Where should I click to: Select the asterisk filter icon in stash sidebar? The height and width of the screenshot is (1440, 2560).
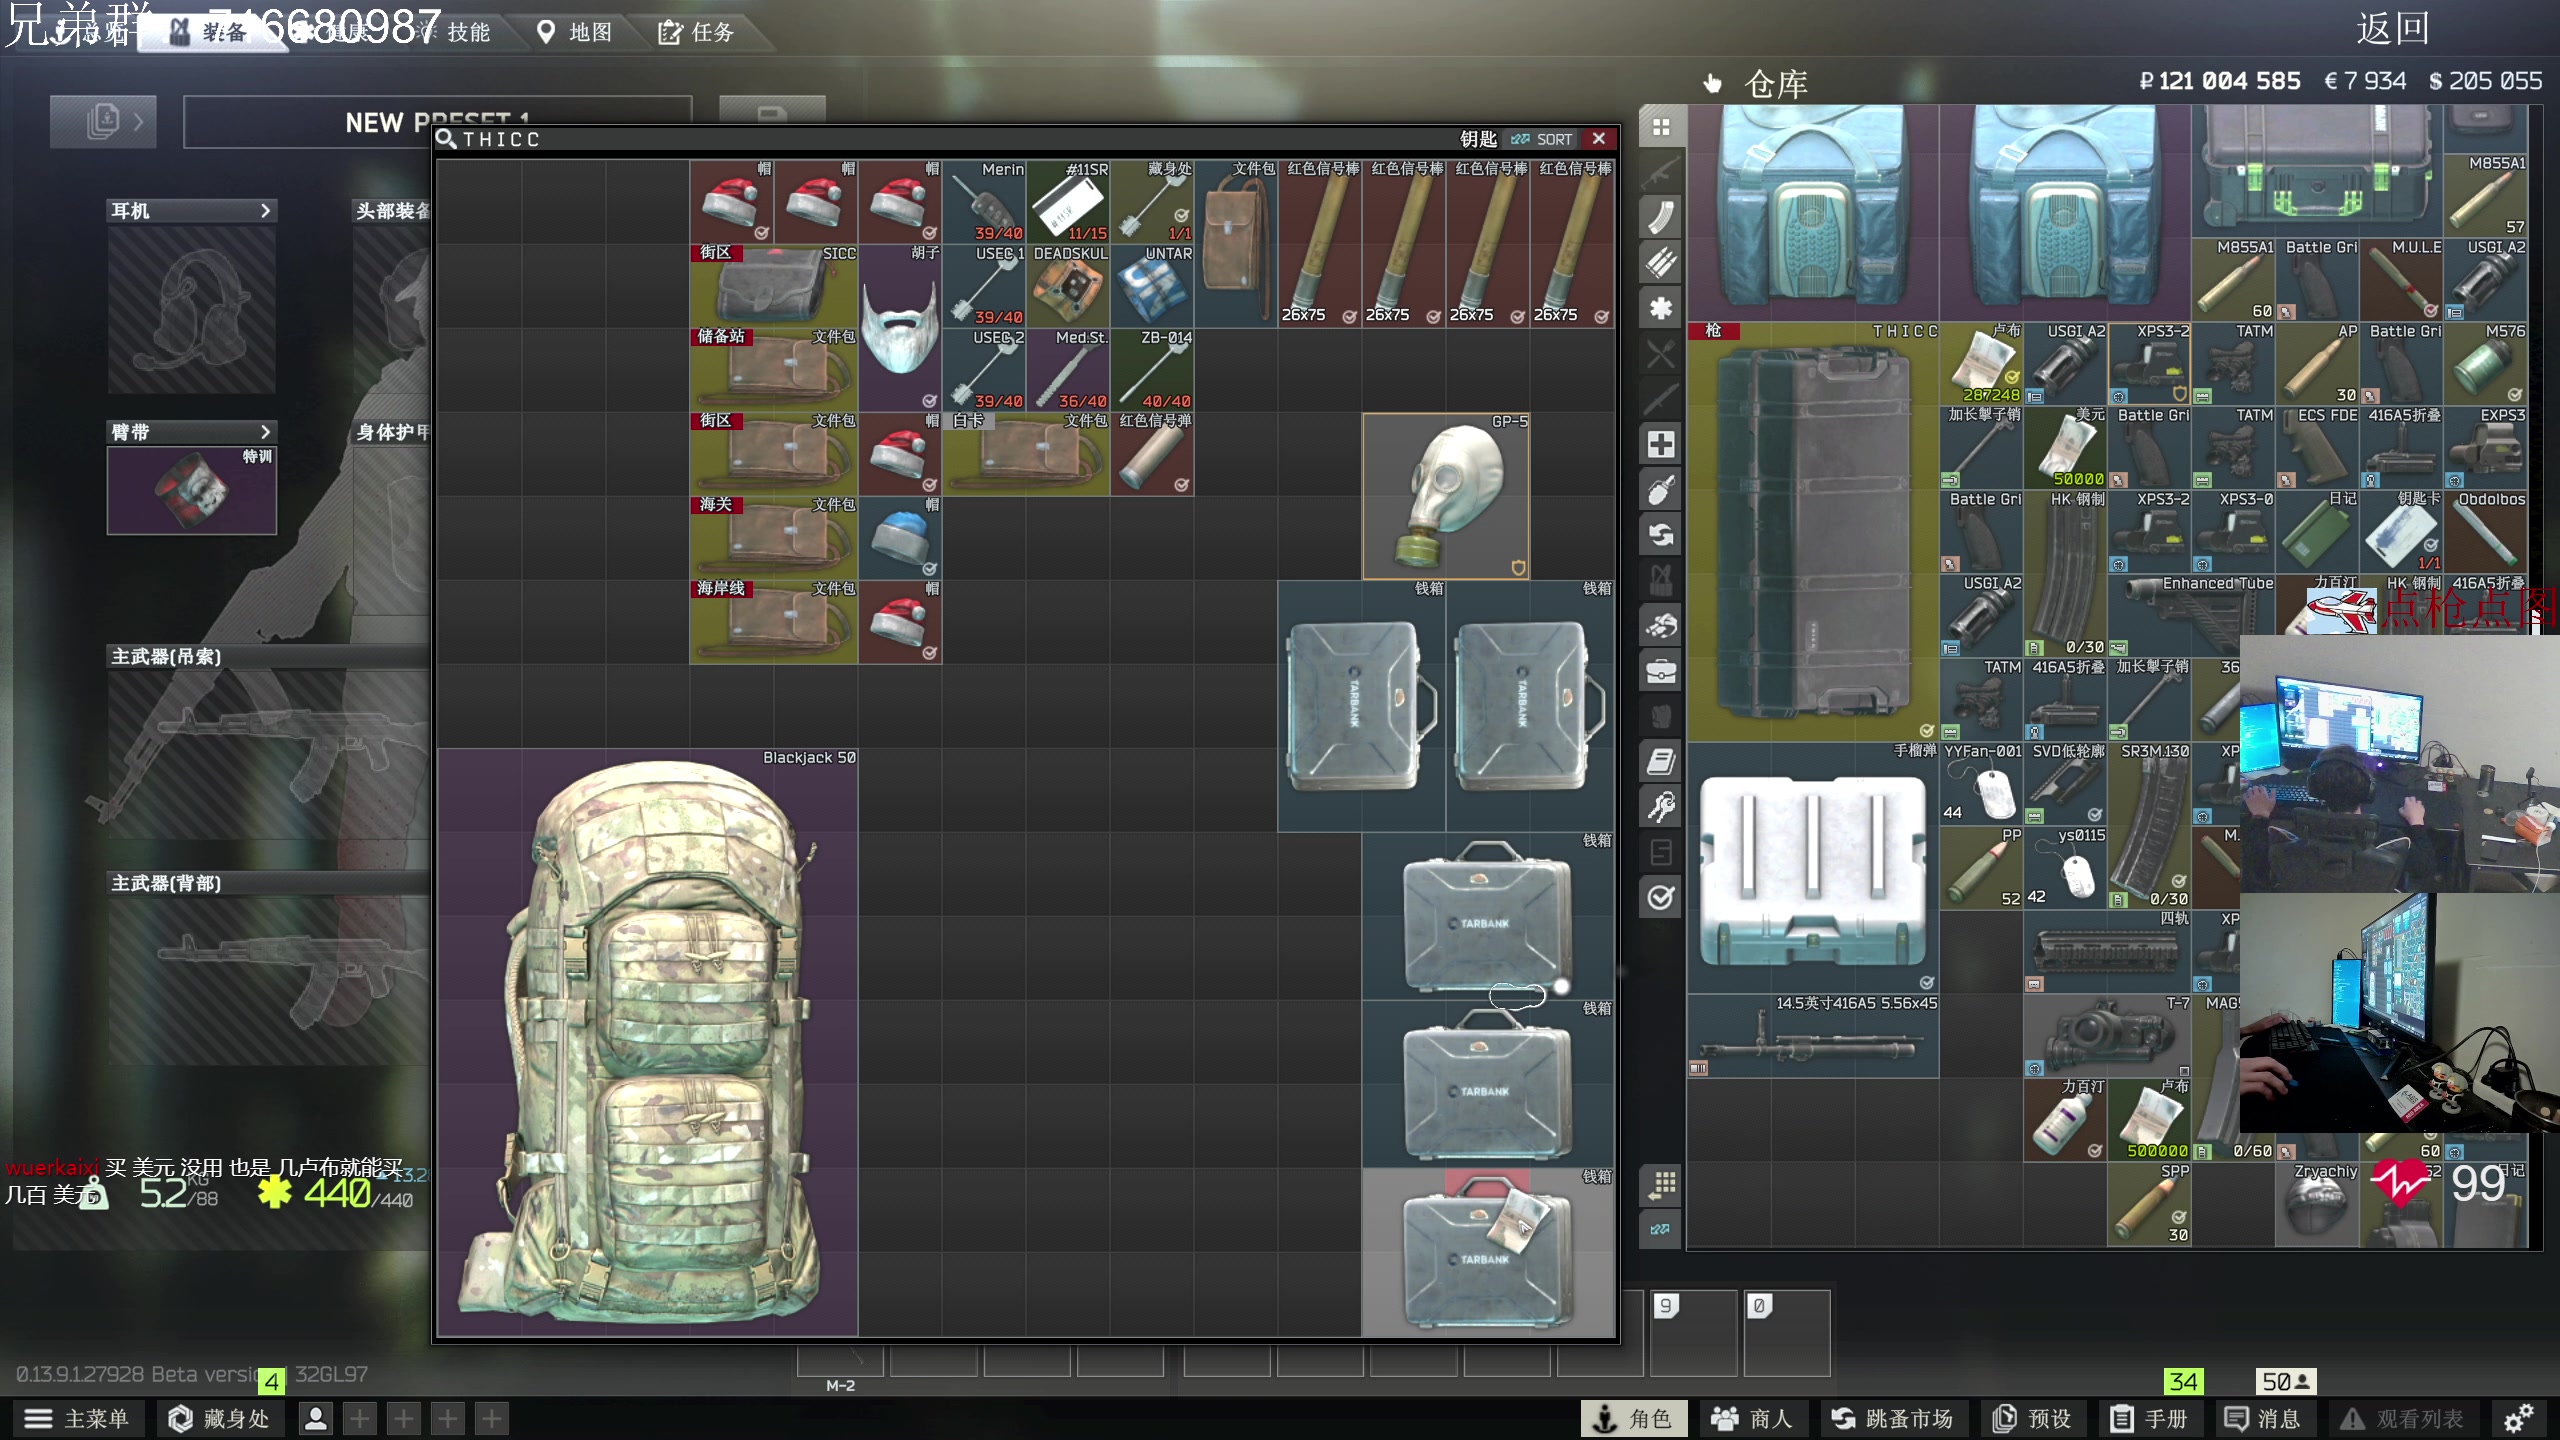pos(1661,308)
